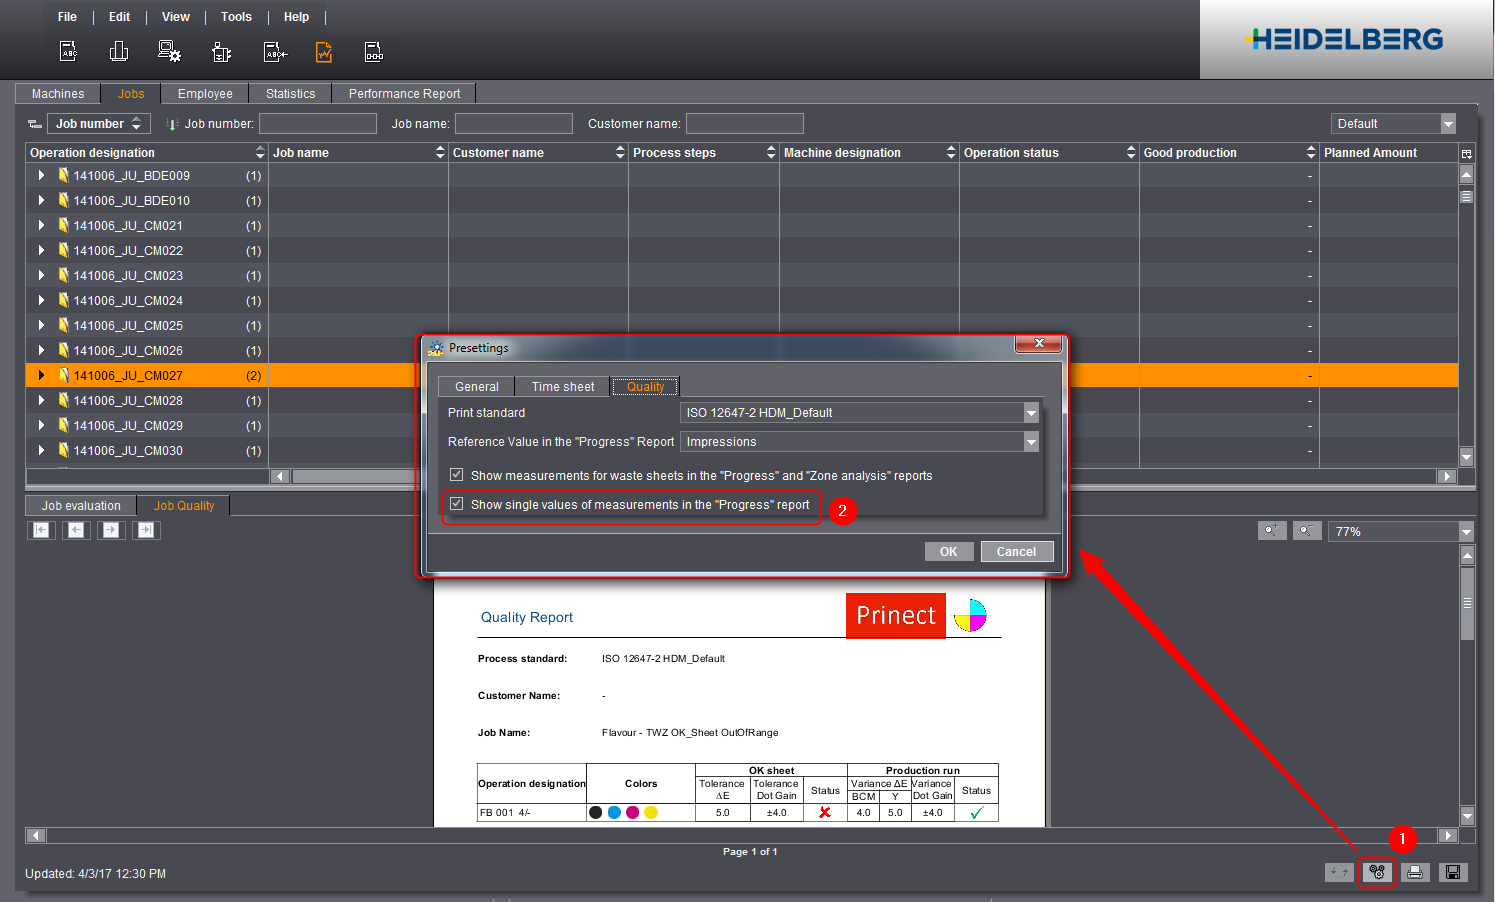This screenshot has width=1495, height=902.
Task: Click the Job name filter input field
Action: pos(514,124)
